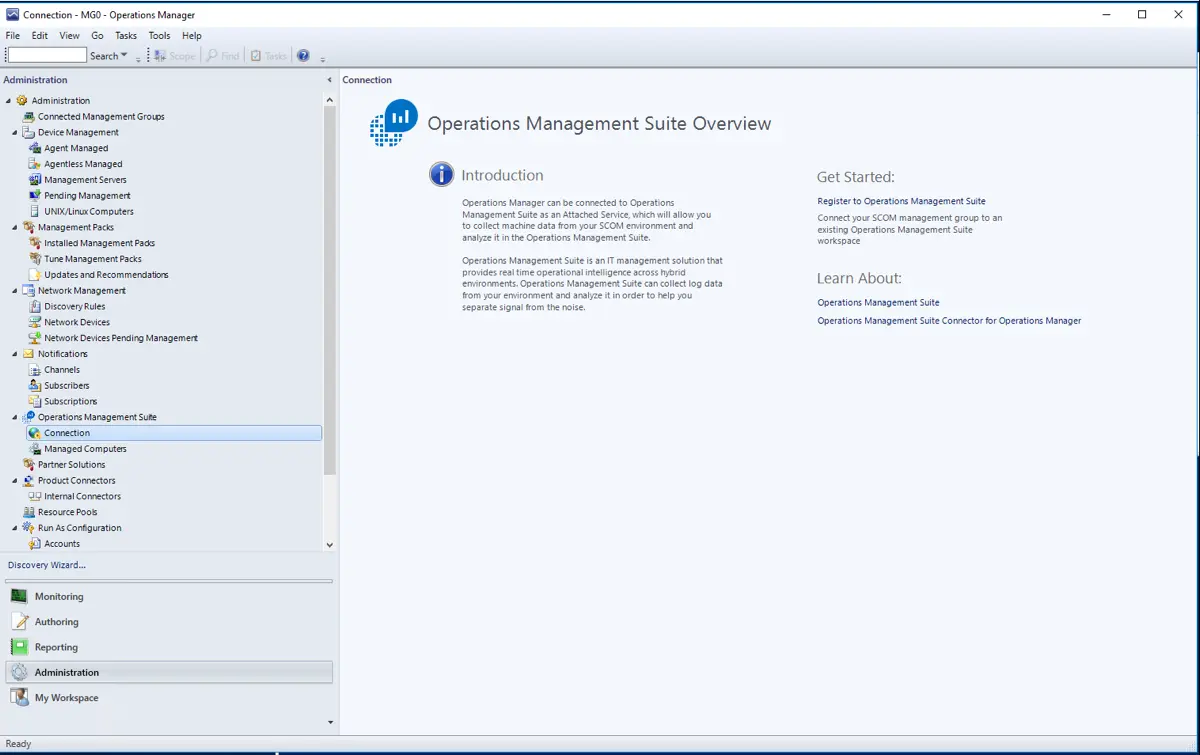Collapse the navigation pane with the chevron
Screen dimensions: 1200x755
329,80
